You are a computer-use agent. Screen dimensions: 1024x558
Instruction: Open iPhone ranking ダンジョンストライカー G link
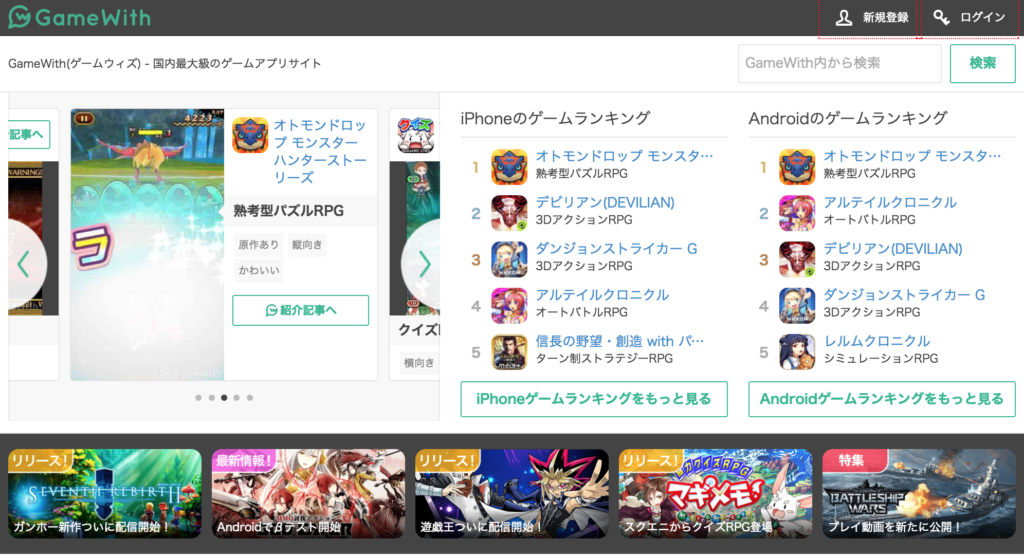[616, 249]
